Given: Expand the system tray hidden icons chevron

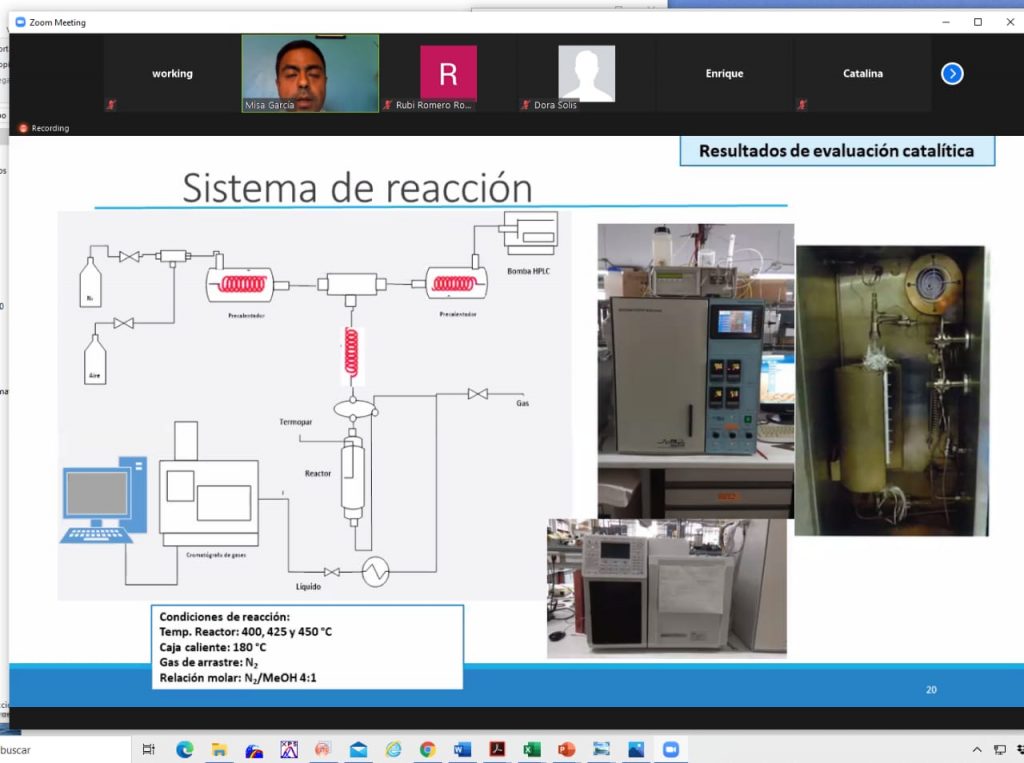Looking at the screenshot, I should (977, 749).
